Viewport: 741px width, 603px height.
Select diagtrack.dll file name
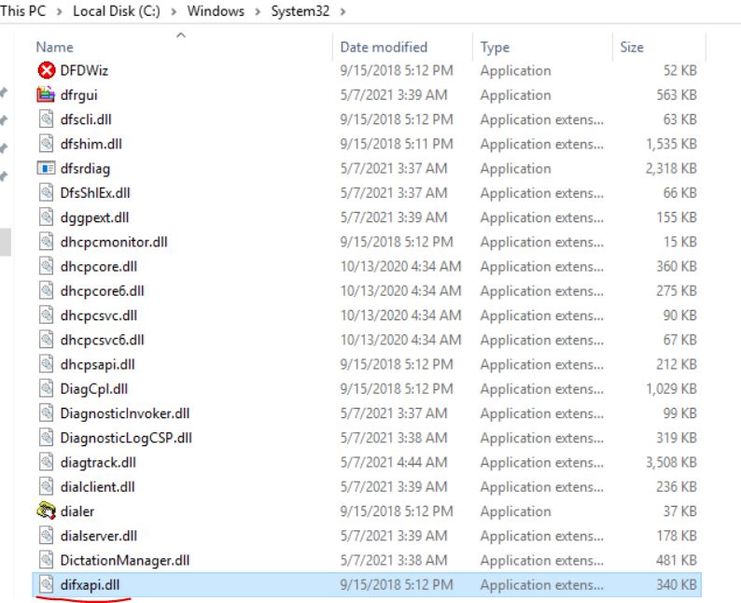[x=98, y=463]
